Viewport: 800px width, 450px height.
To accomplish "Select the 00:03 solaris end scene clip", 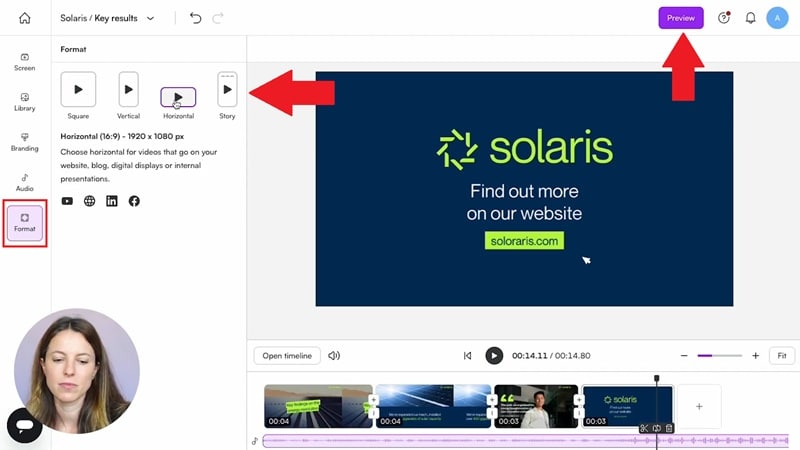I will coord(628,406).
